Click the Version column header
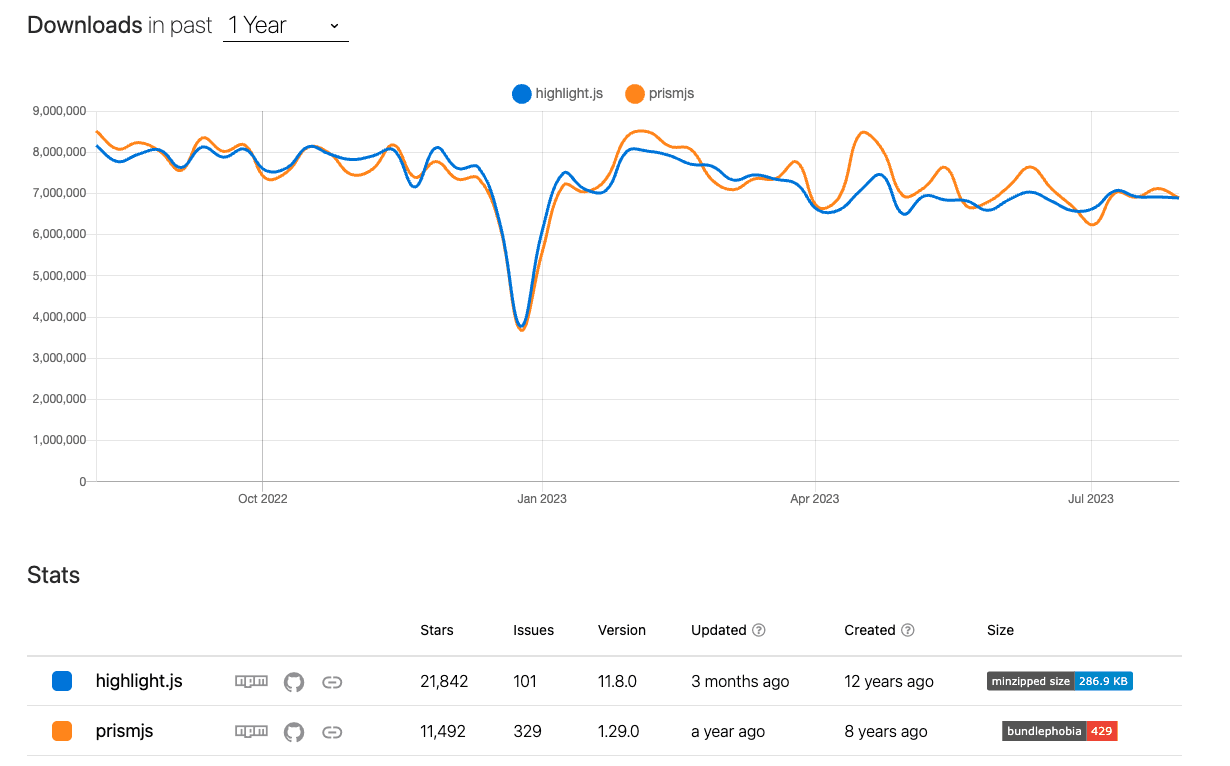1230x766 pixels. (x=622, y=630)
